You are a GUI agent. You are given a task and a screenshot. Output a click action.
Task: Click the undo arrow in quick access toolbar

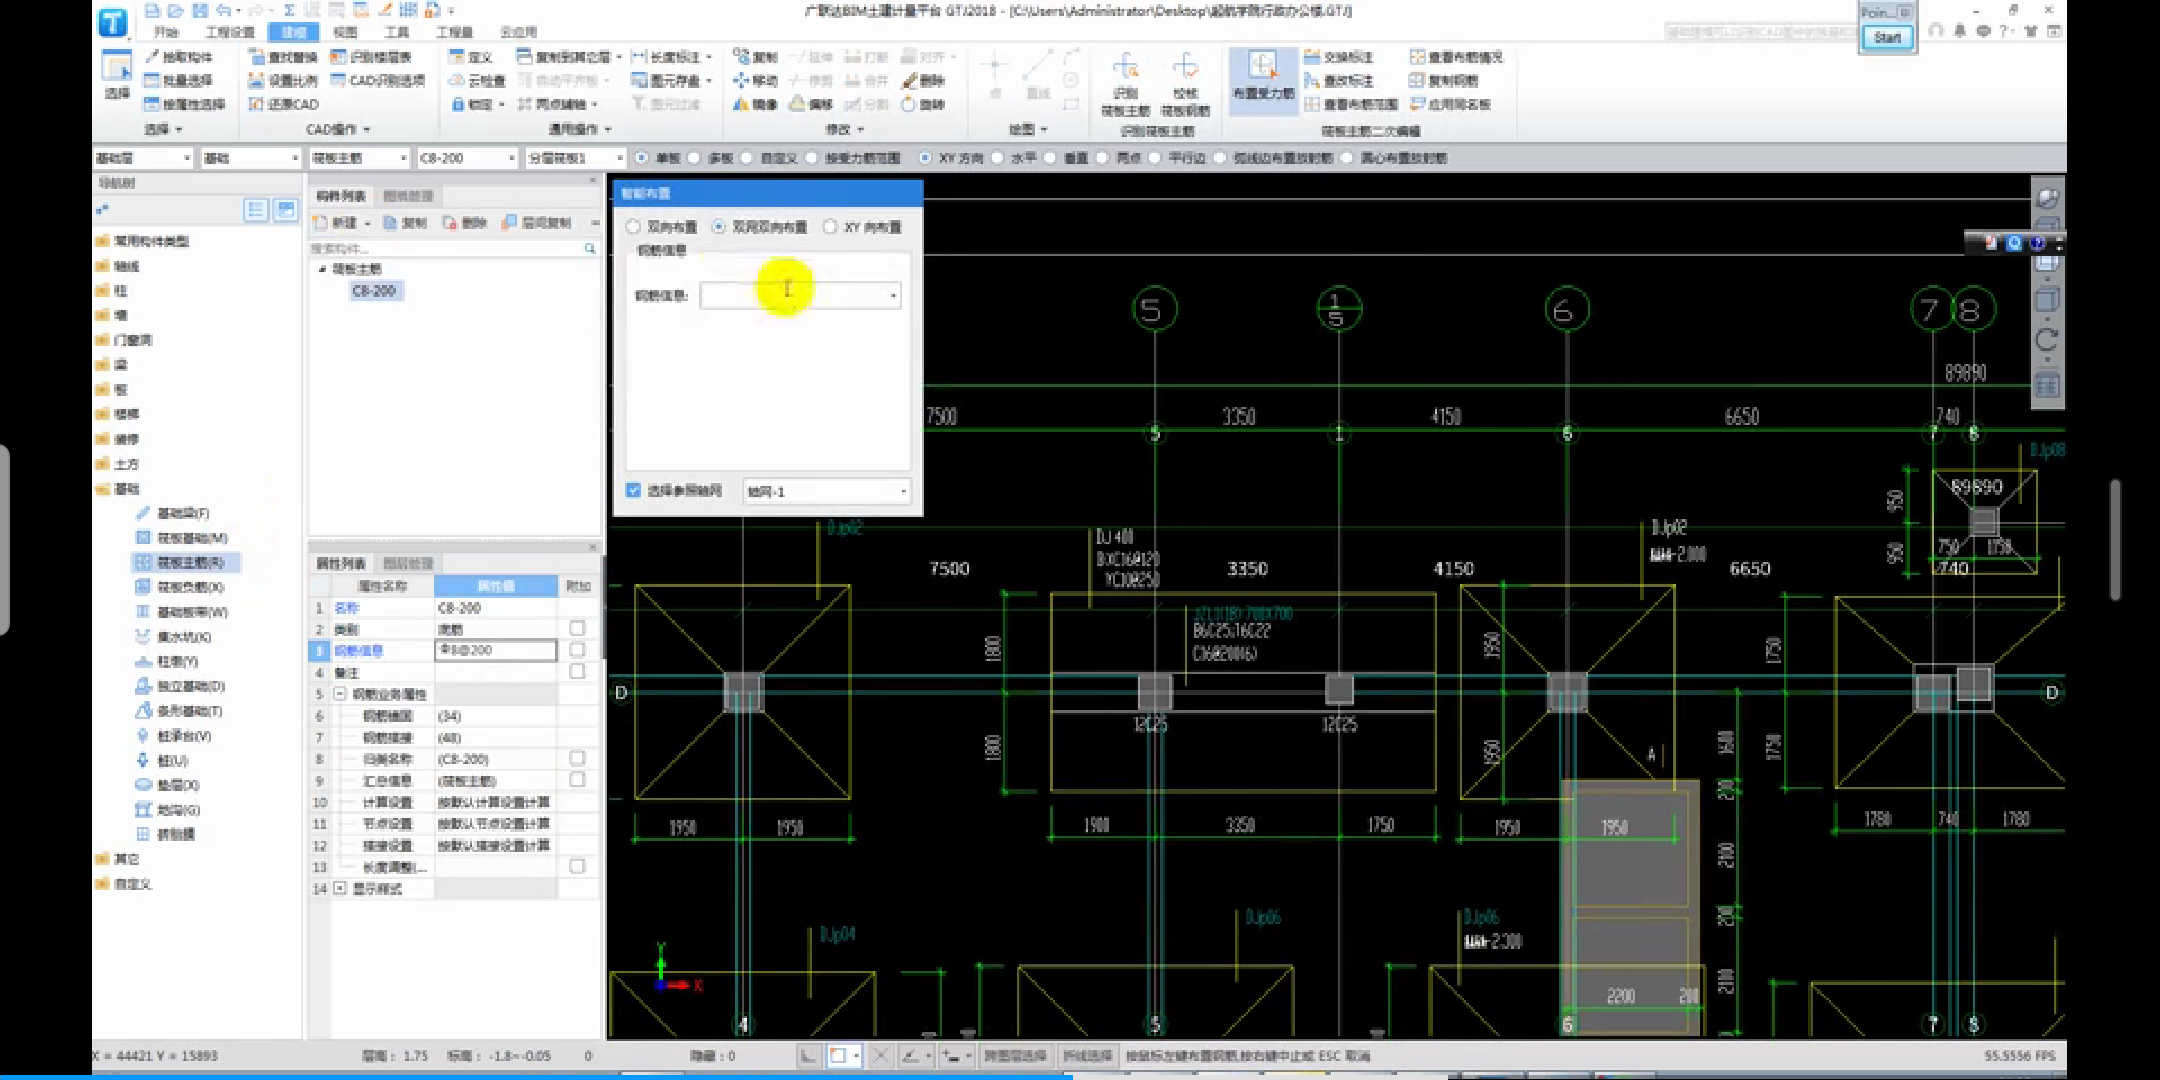[224, 10]
